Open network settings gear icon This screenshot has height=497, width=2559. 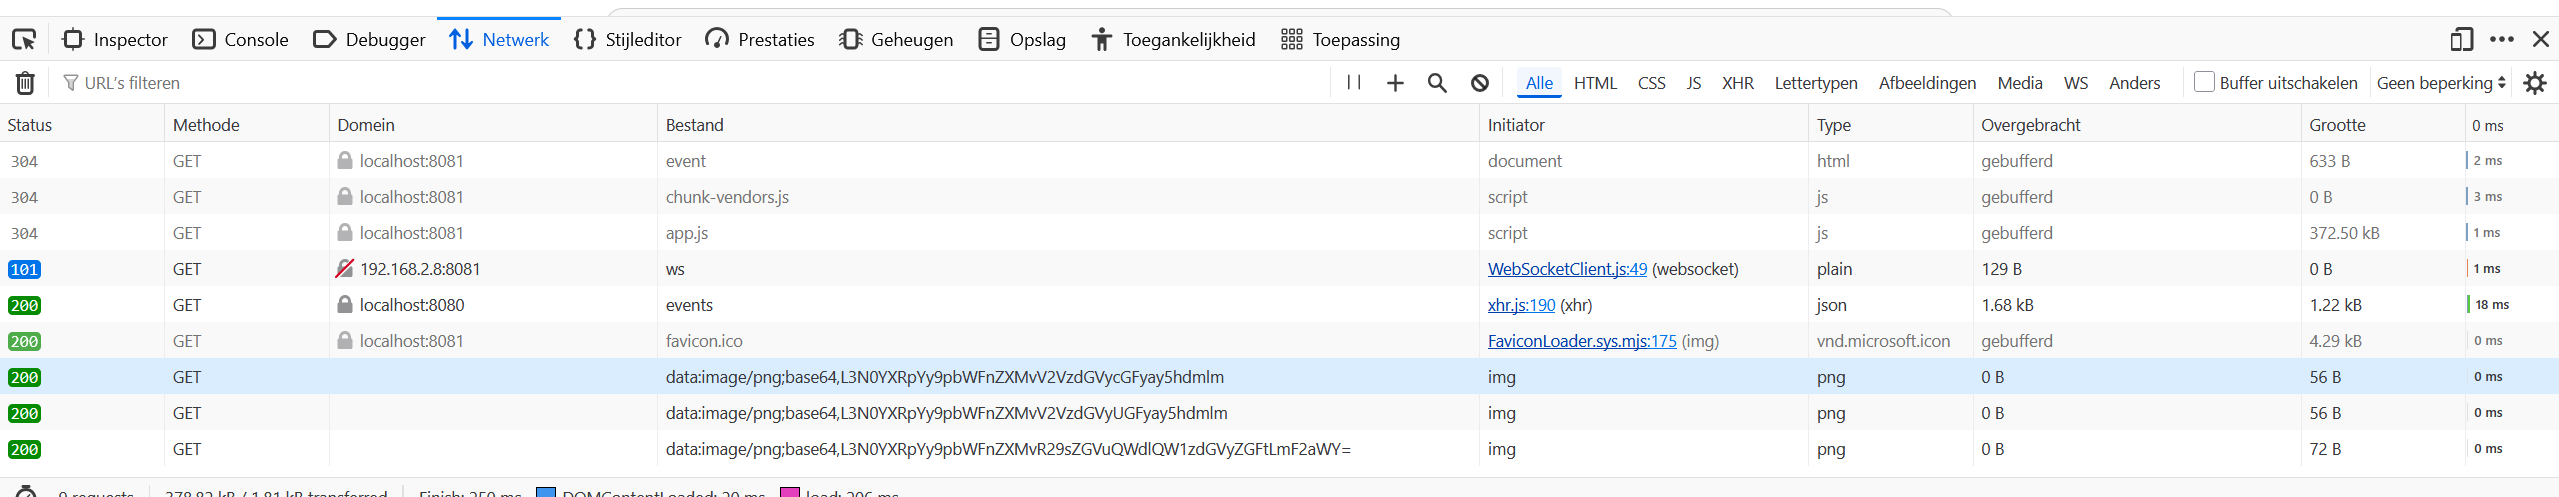coord(2535,83)
